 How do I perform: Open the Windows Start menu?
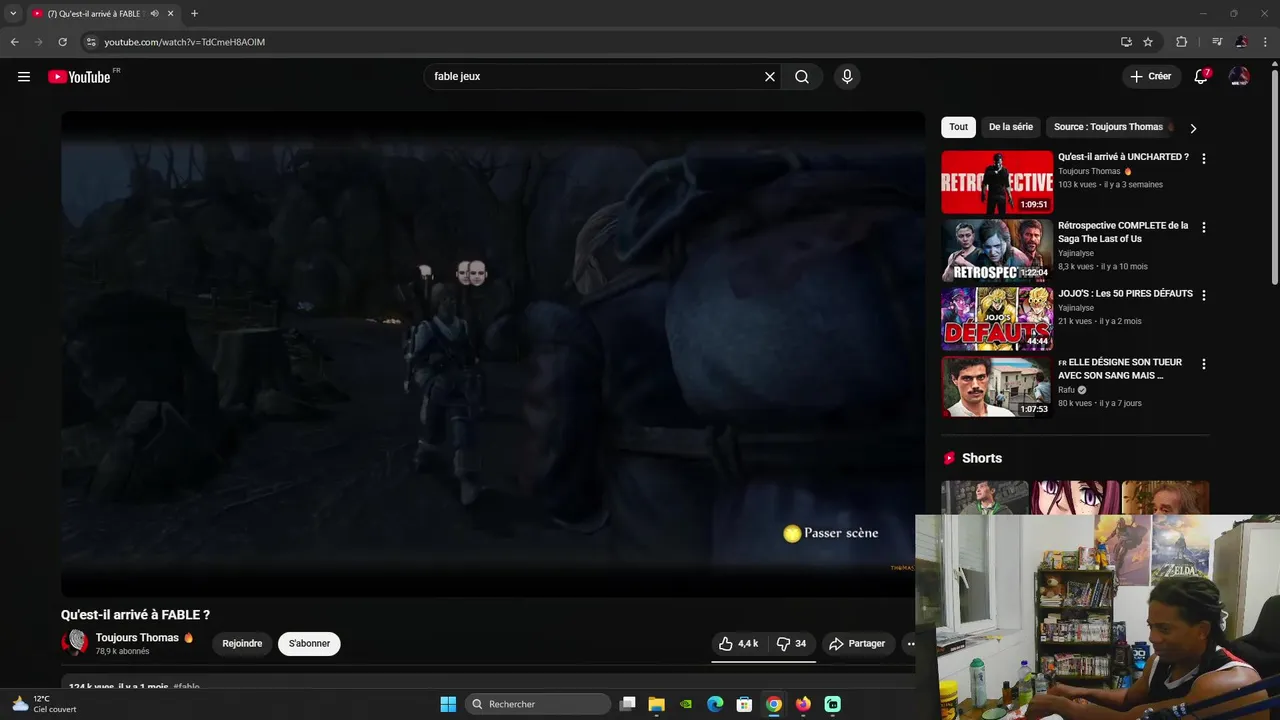coord(448,704)
